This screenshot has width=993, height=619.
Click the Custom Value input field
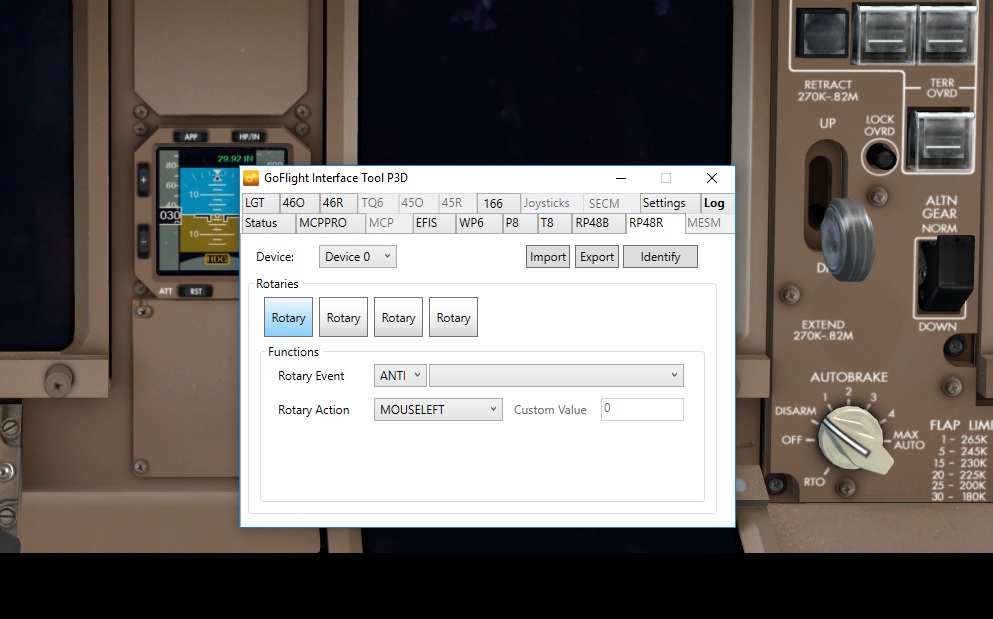[642, 409]
